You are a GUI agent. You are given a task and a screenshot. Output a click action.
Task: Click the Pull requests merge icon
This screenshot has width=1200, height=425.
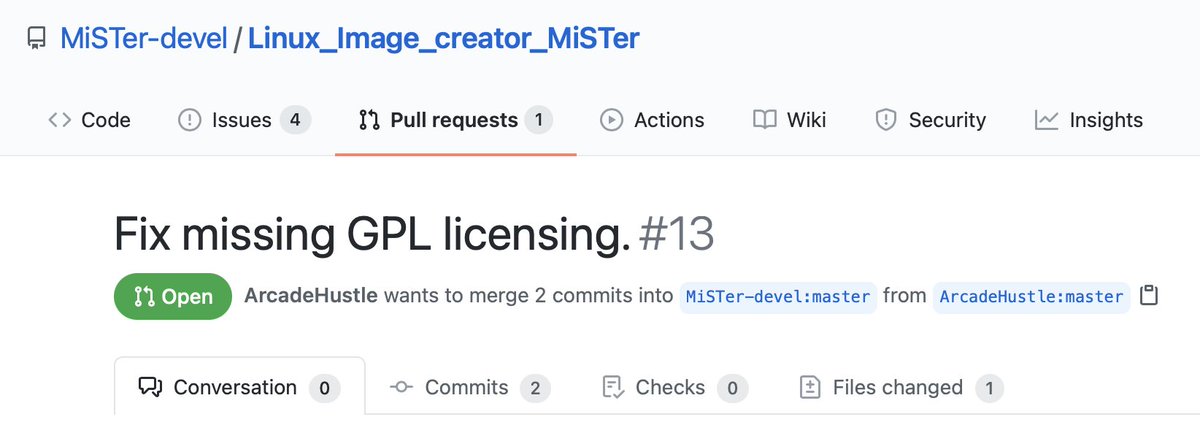(x=369, y=120)
